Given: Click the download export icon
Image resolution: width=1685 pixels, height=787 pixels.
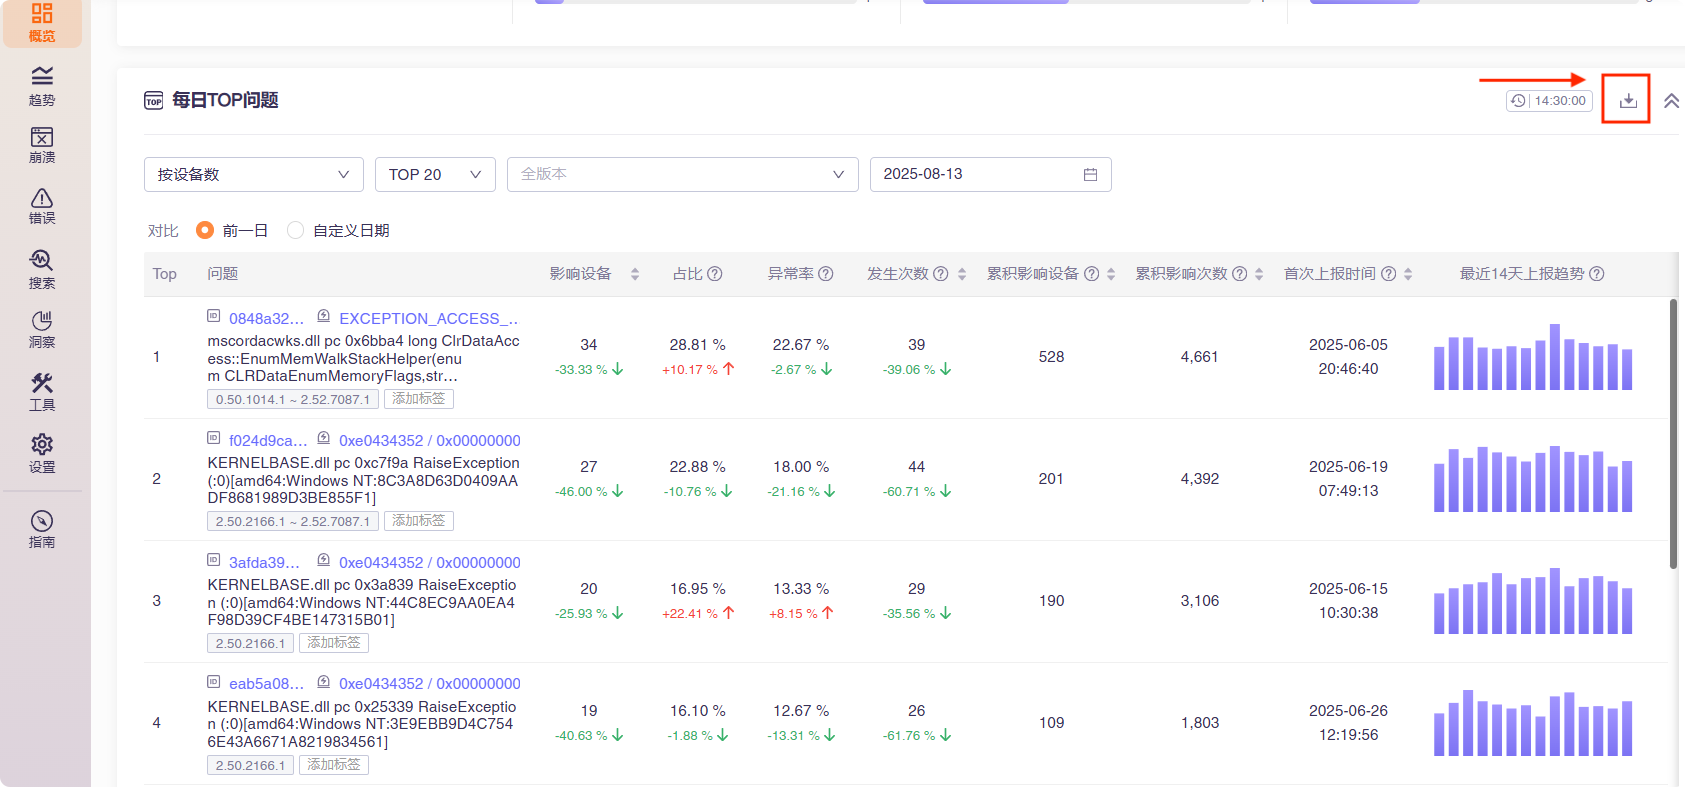Looking at the screenshot, I should tap(1628, 100).
